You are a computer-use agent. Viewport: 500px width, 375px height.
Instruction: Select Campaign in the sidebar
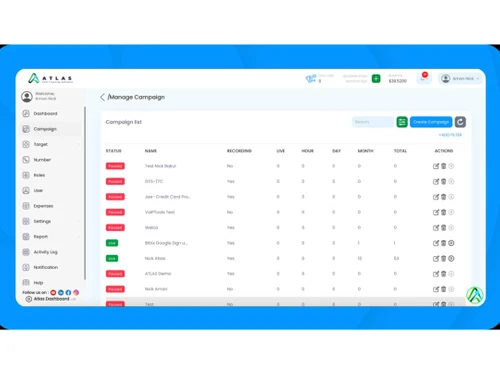point(50,129)
